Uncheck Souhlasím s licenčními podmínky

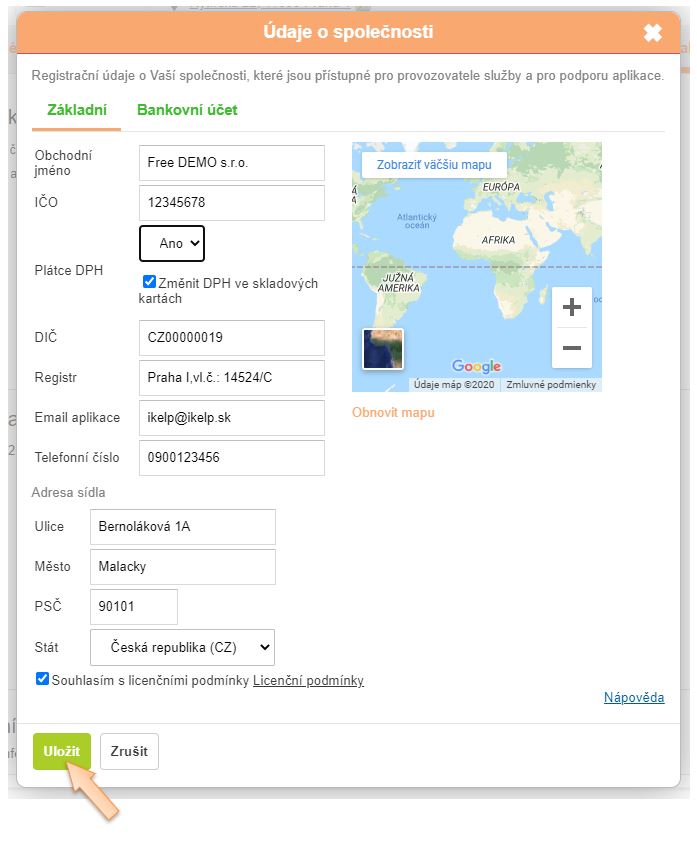tap(42, 679)
